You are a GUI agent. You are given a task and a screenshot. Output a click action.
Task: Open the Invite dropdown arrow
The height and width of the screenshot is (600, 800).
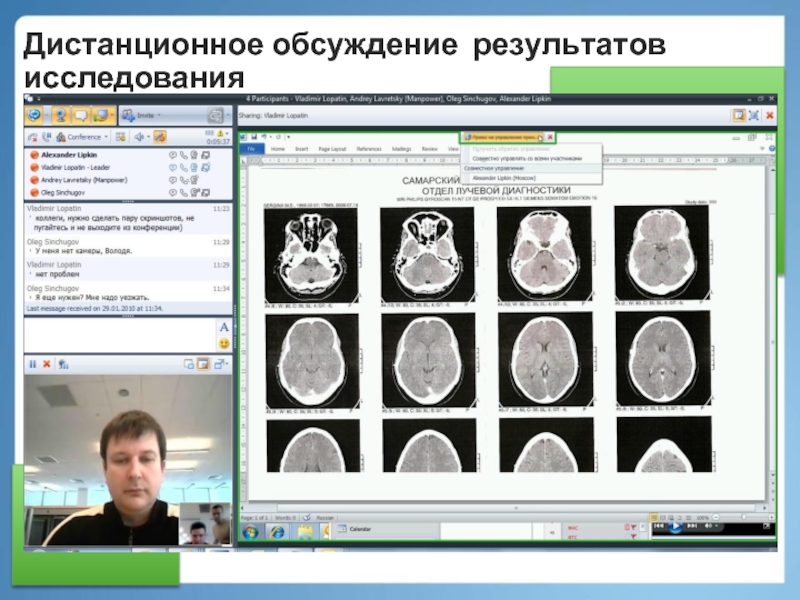tap(159, 116)
